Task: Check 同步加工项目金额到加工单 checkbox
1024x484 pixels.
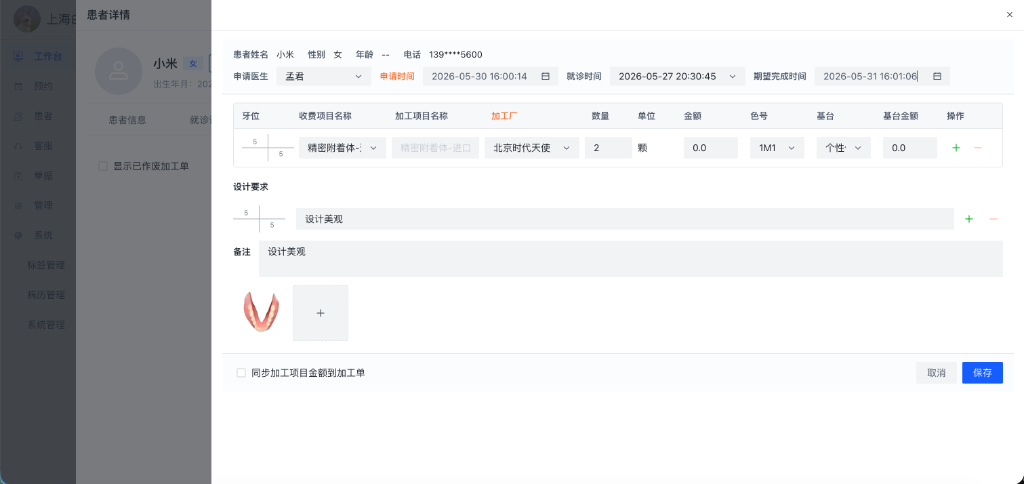Action: pyautogui.click(x=241, y=373)
